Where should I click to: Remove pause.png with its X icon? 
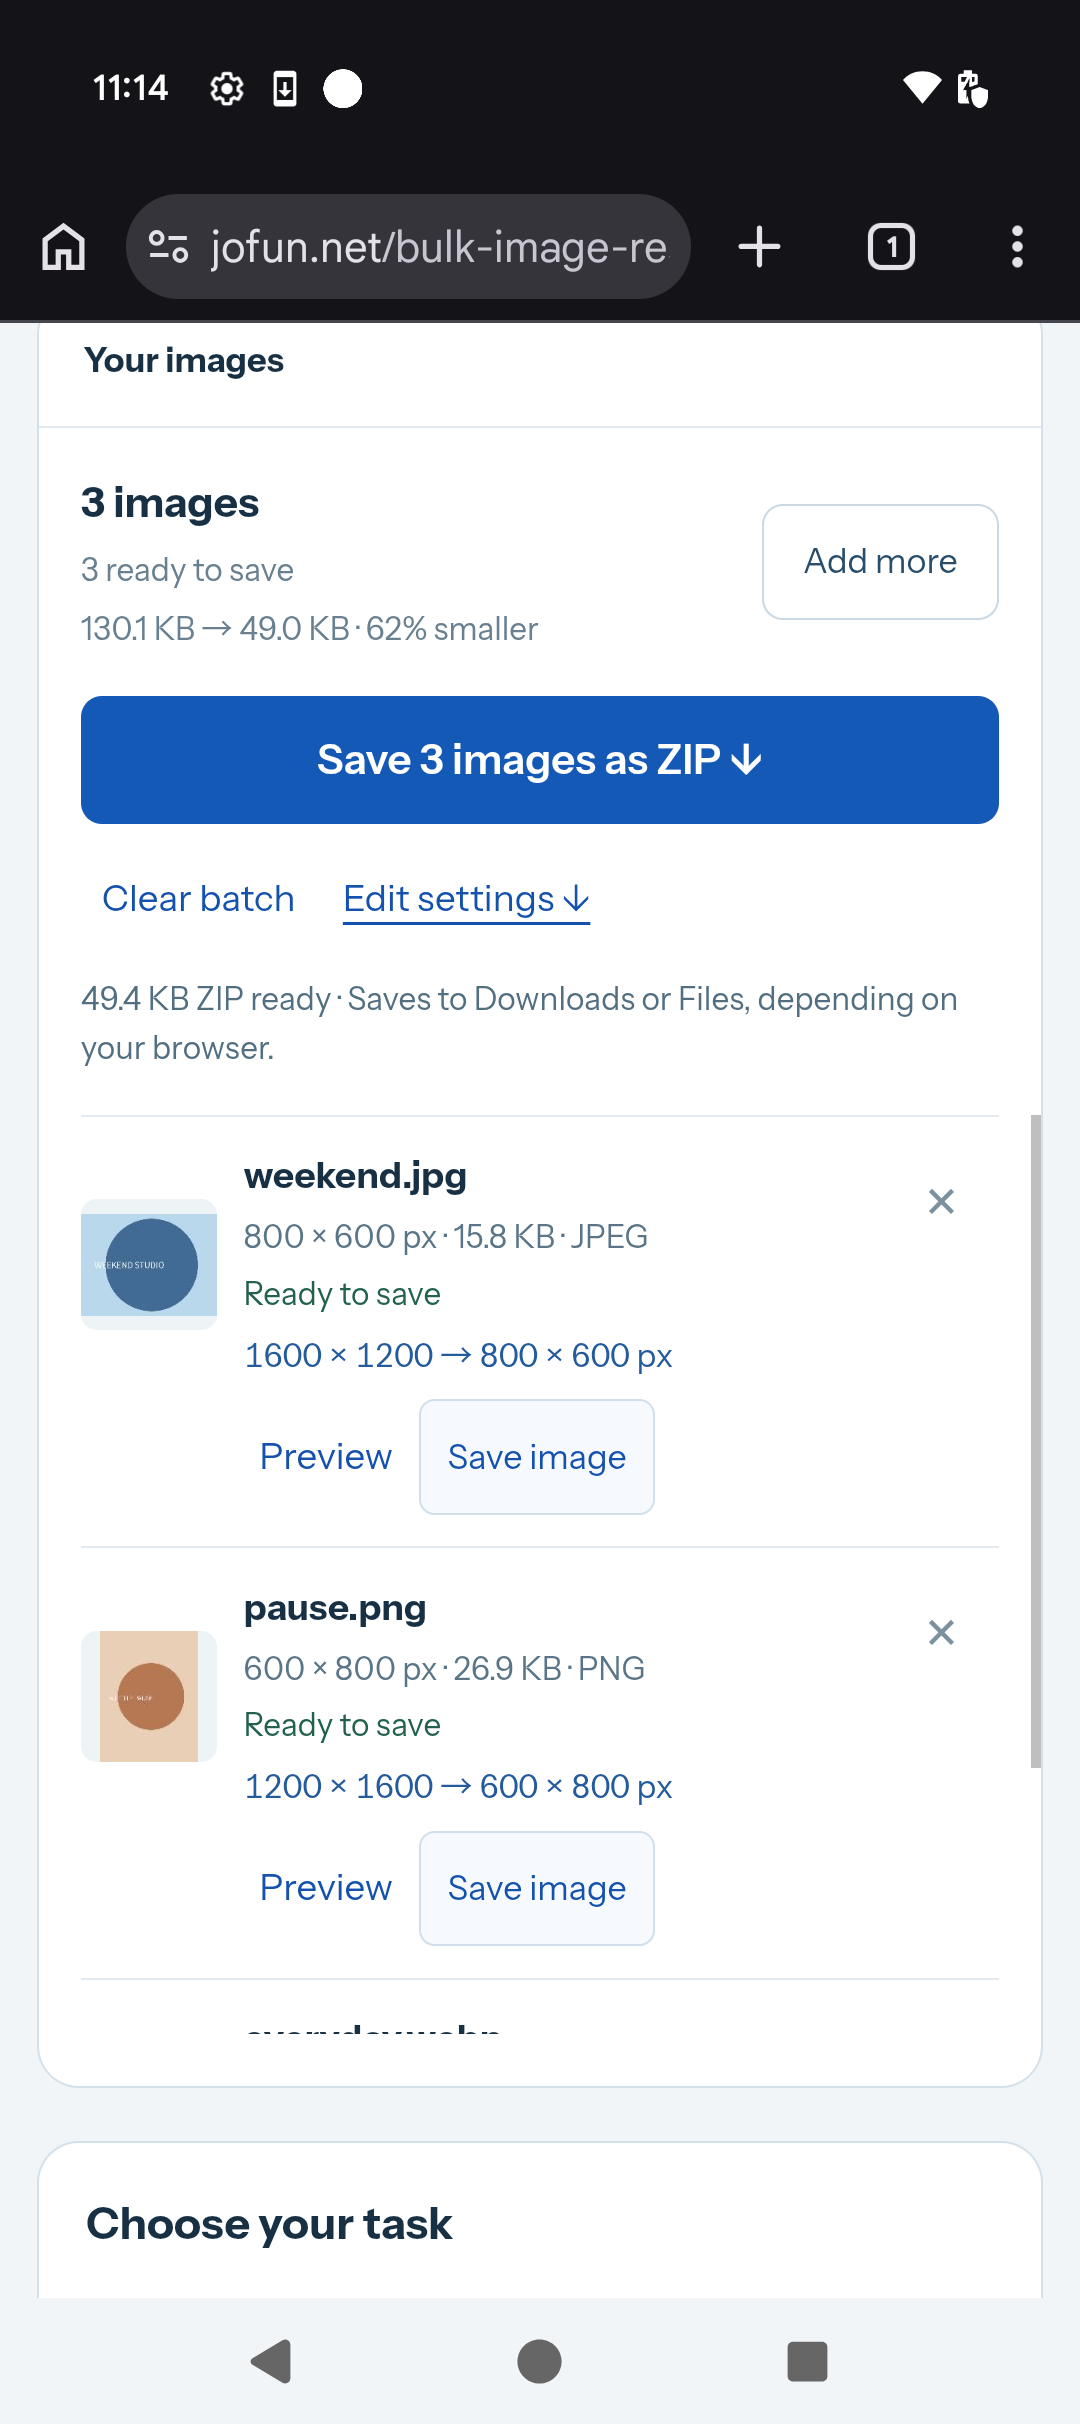coord(941,1633)
